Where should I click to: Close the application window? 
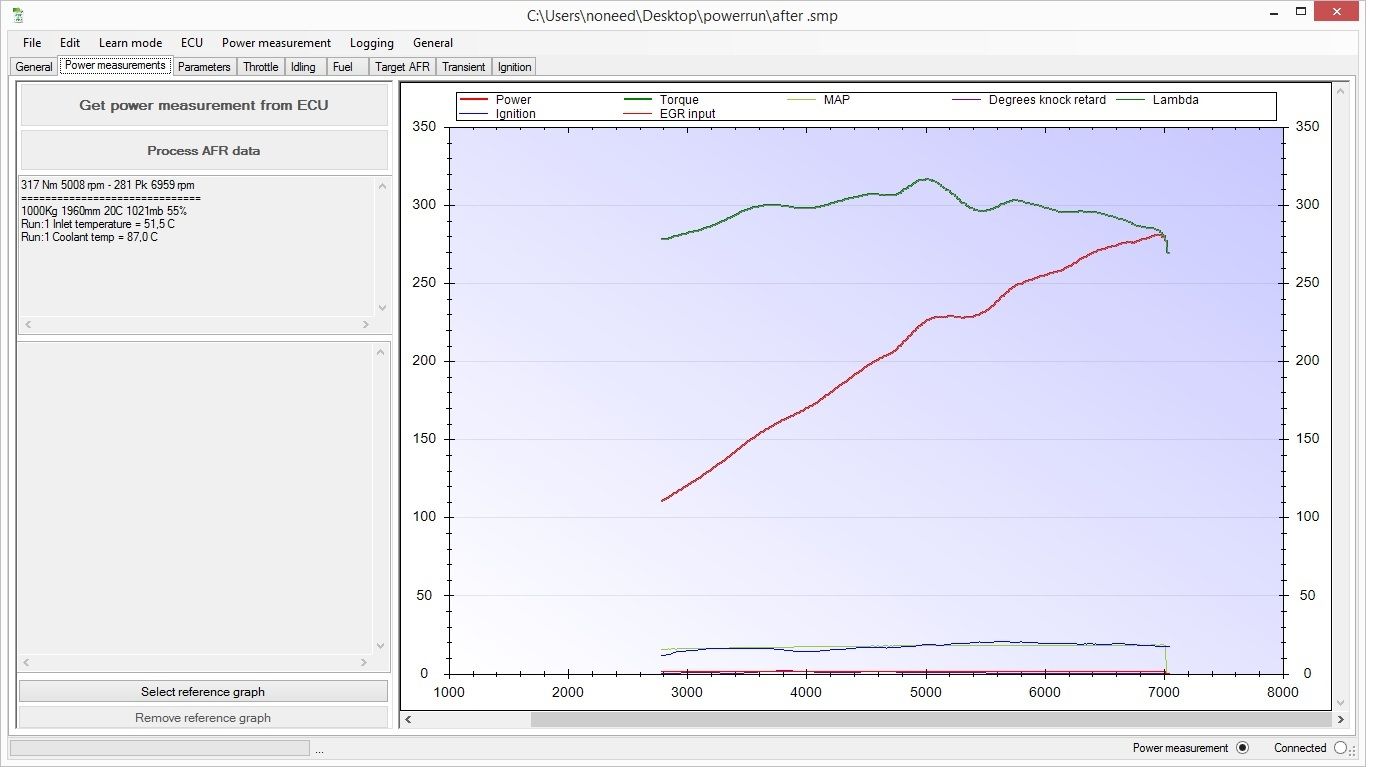(x=1337, y=12)
